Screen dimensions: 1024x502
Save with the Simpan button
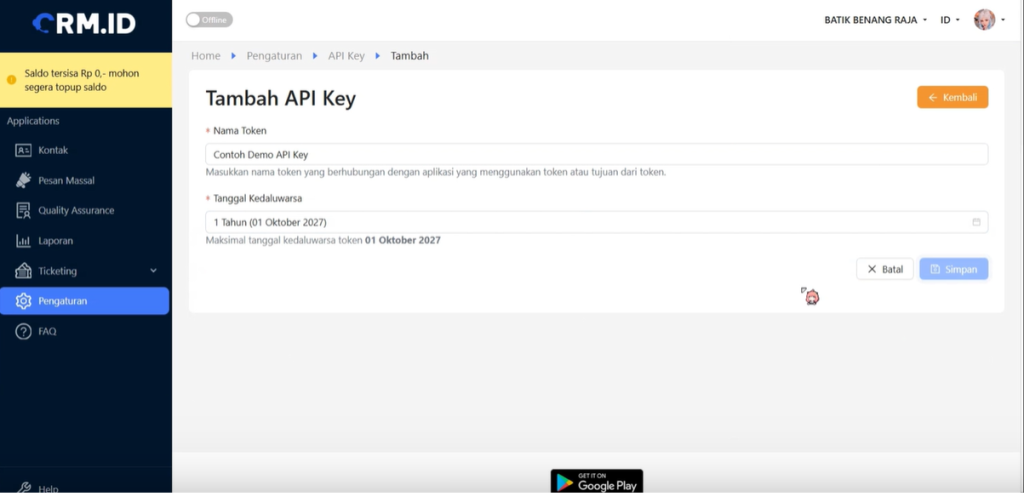tap(953, 269)
